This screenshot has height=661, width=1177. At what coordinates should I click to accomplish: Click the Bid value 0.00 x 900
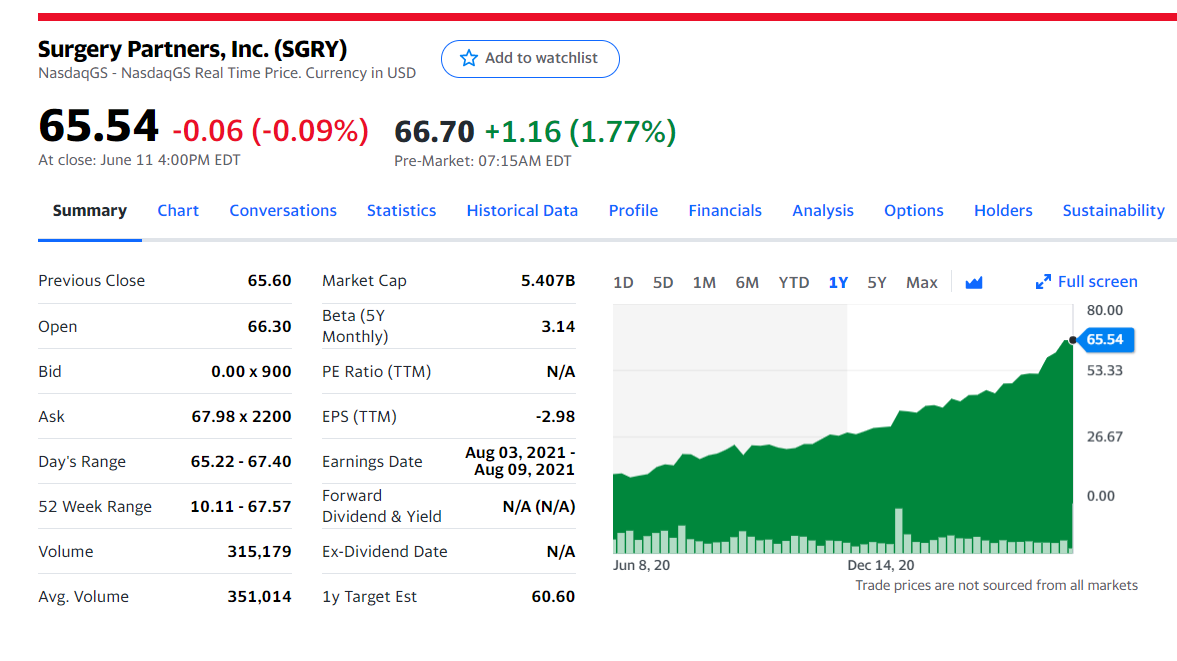pos(251,371)
